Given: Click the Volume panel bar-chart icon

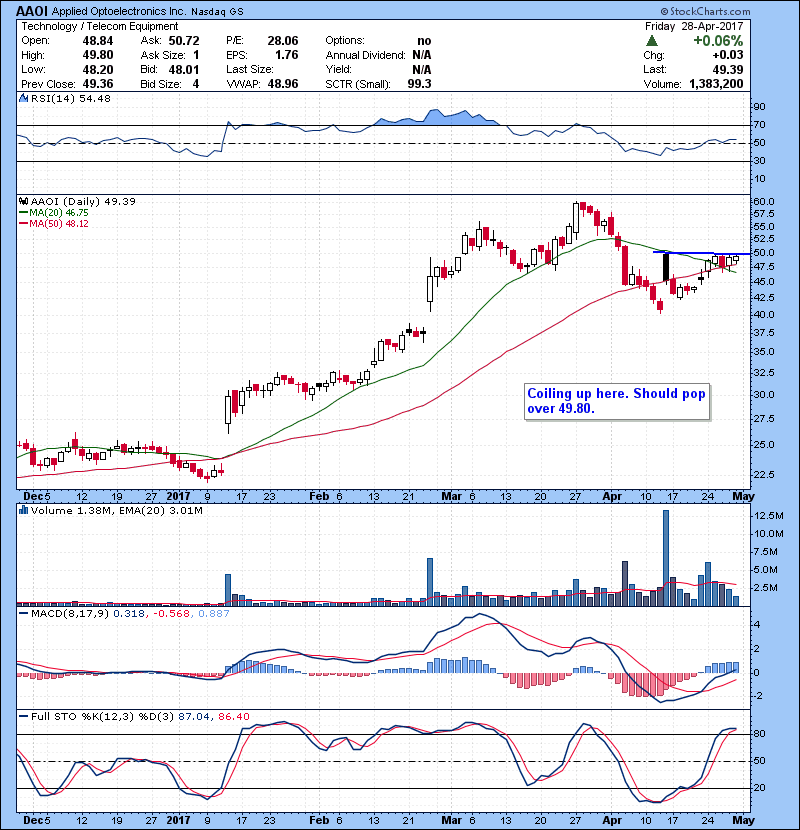Looking at the screenshot, I should (23, 510).
